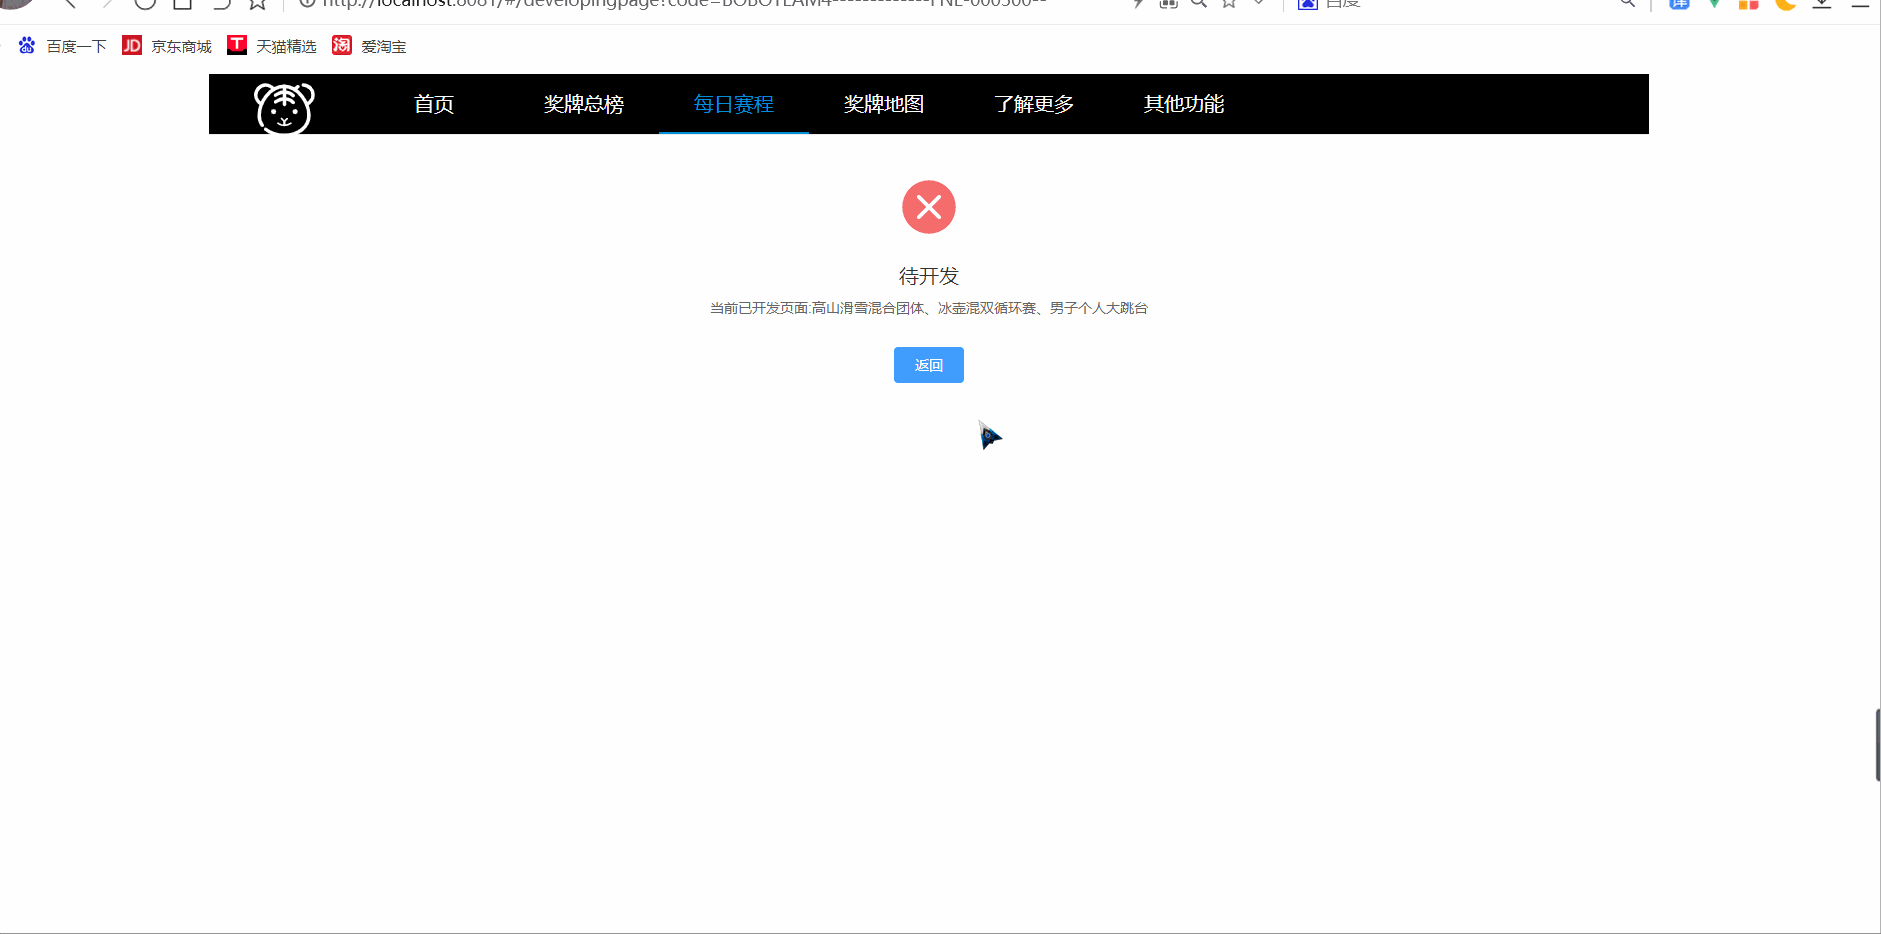Open the Baidu search shortcut icon in toolbar
1881x934 pixels.
click(1309, 5)
